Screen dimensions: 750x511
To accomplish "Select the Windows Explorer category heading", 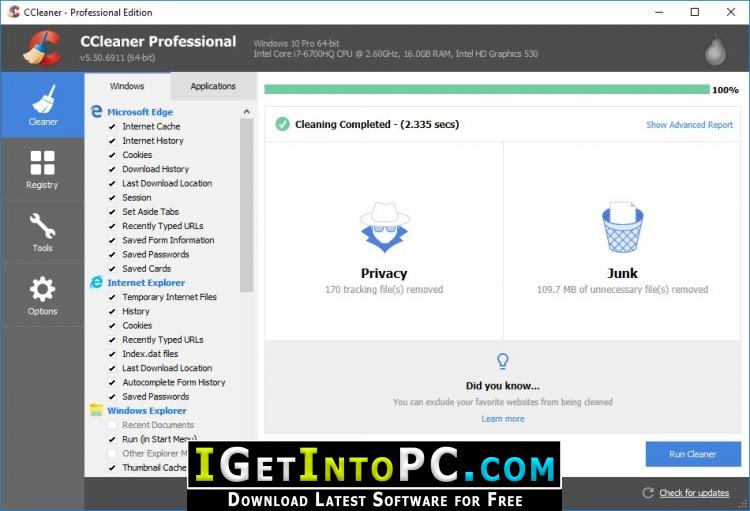I will click(x=147, y=411).
